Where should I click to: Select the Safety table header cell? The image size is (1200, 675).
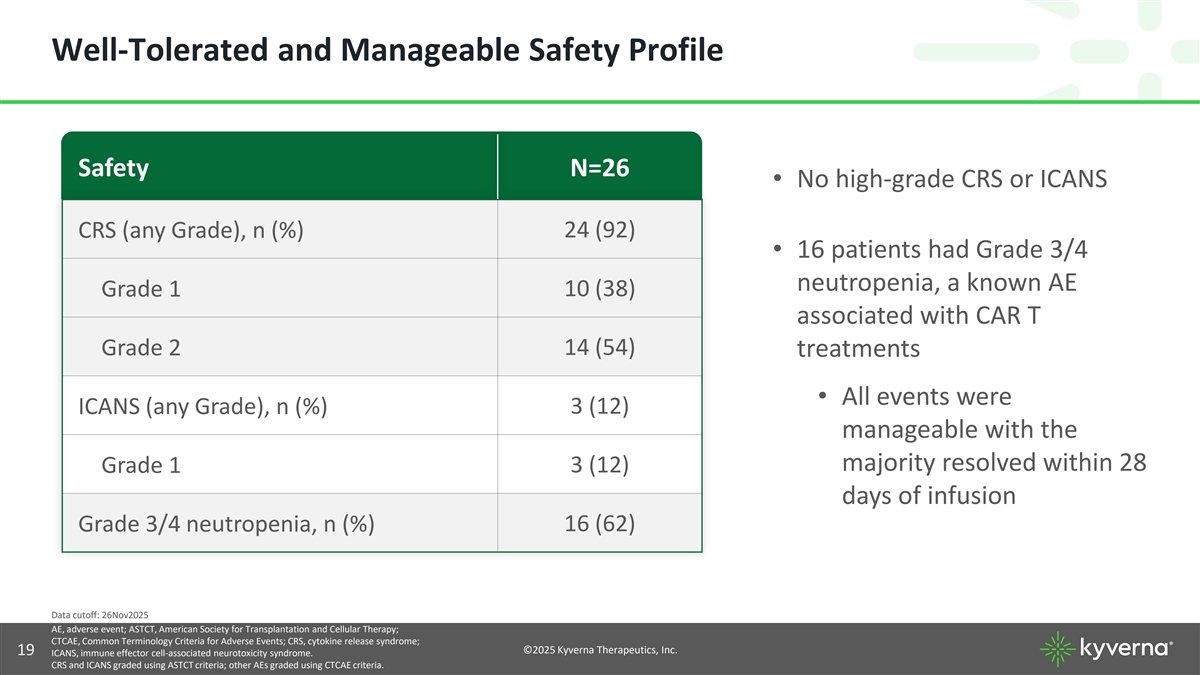[113, 168]
